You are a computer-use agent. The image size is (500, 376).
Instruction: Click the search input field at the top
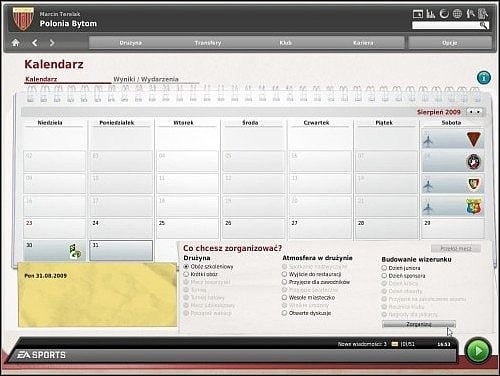[x=446, y=25]
